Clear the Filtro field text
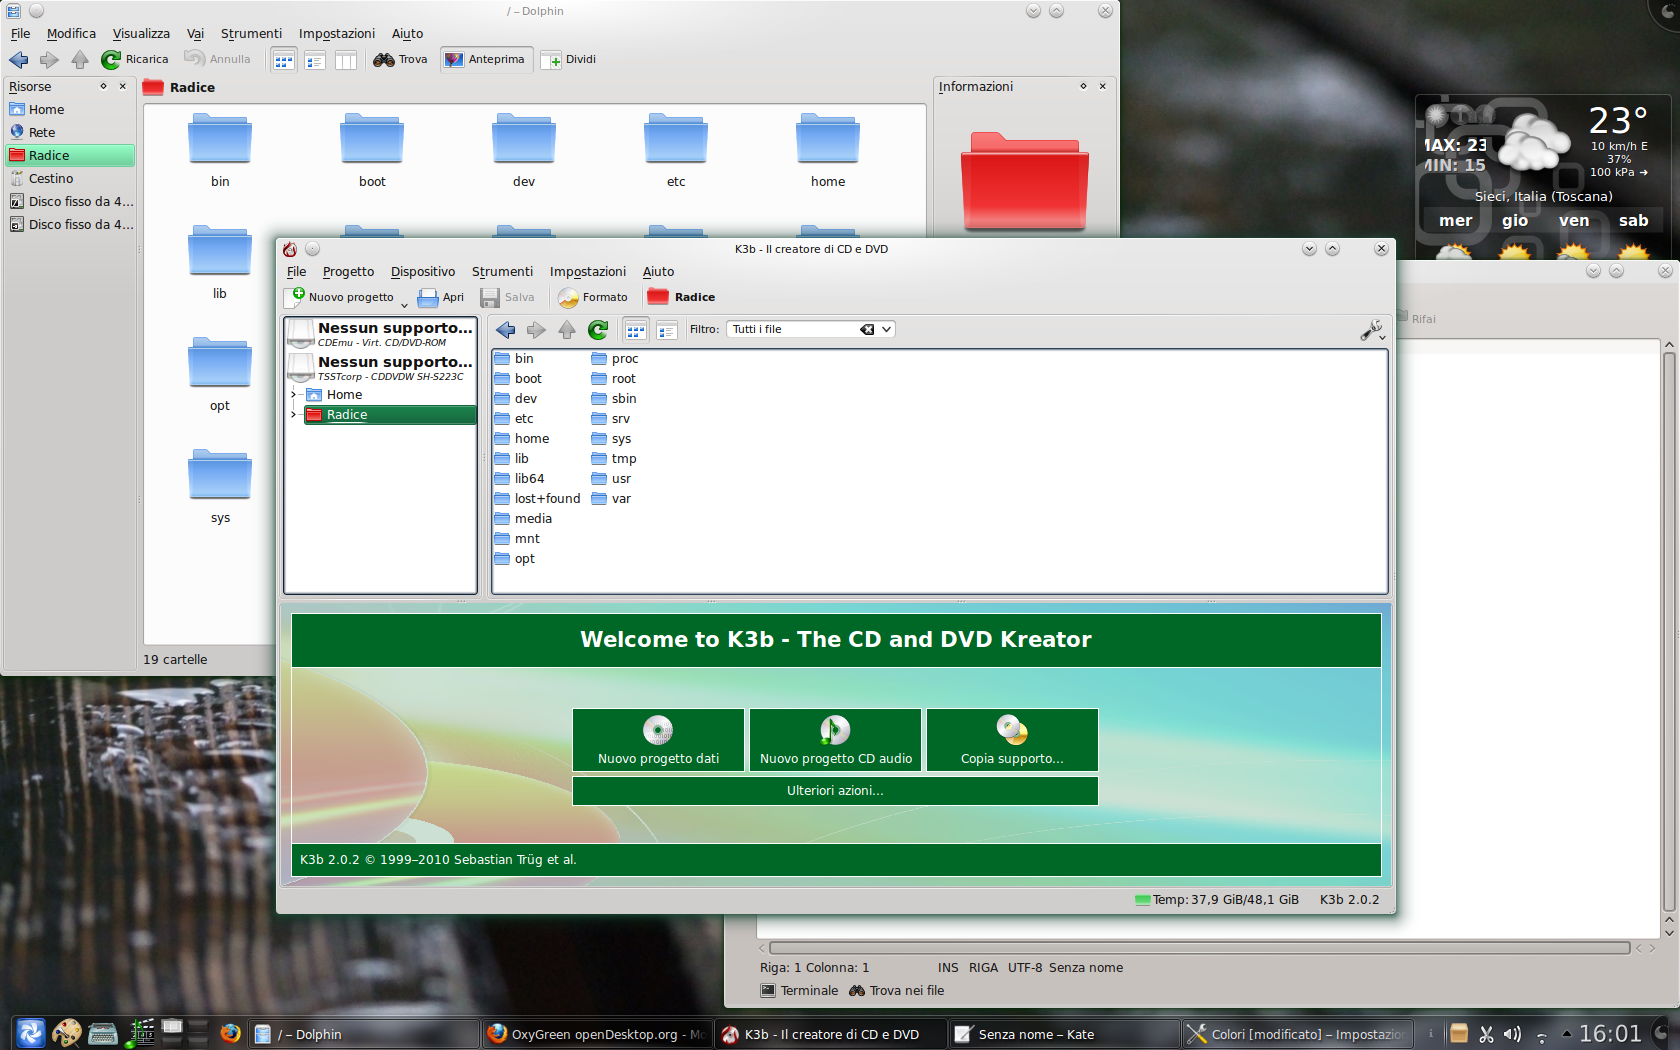This screenshot has height=1050, width=1680. pyautogui.click(x=867, y=329)
